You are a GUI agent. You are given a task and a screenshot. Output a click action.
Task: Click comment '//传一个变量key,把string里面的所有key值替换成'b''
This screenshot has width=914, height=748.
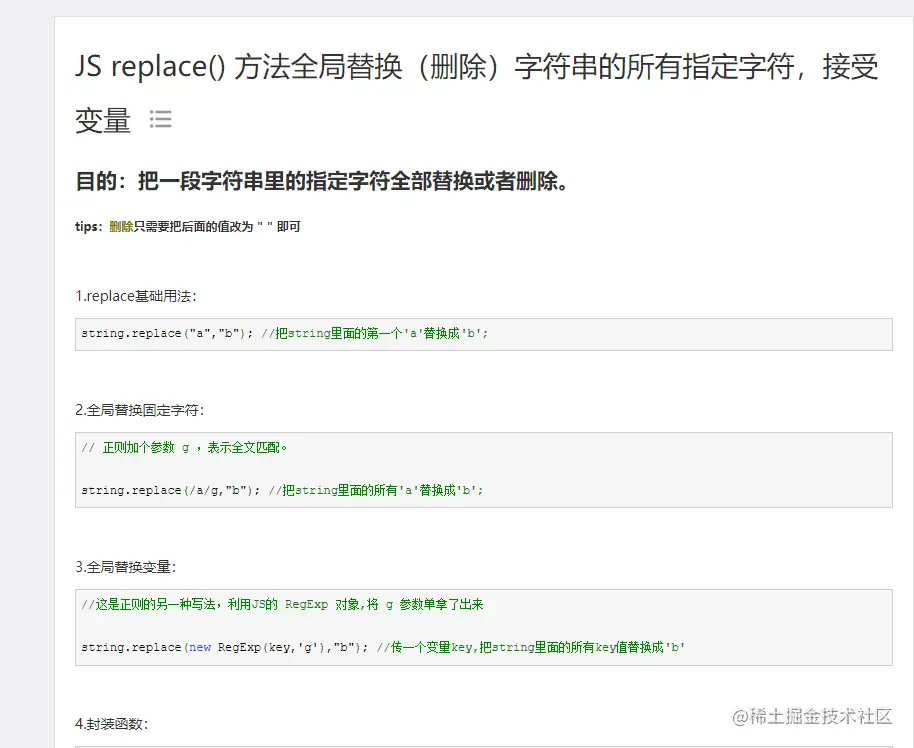click(530, 648)
